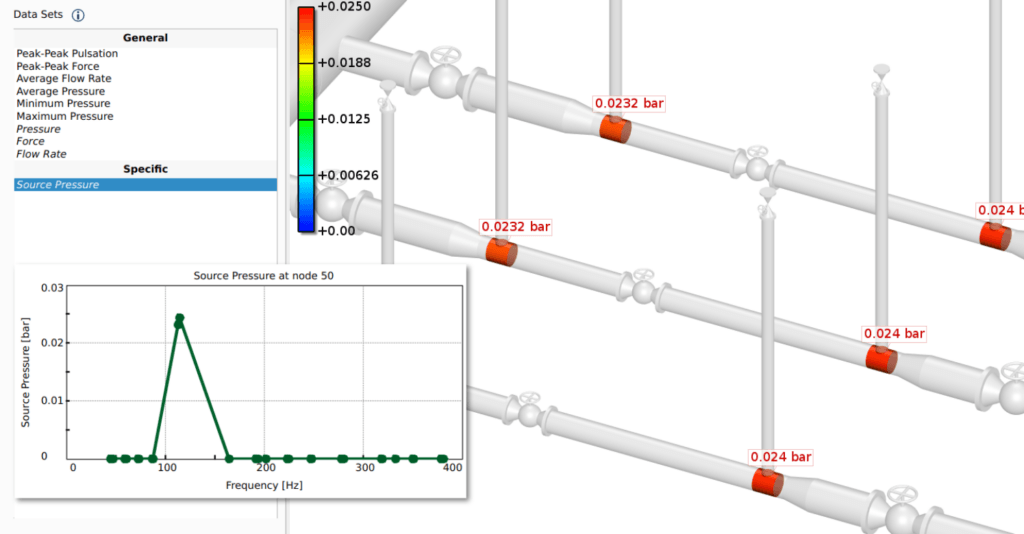This screenshot has width=1024, height=534.
Task: Click the +0.00 legend value
Action: click(336, 230)
